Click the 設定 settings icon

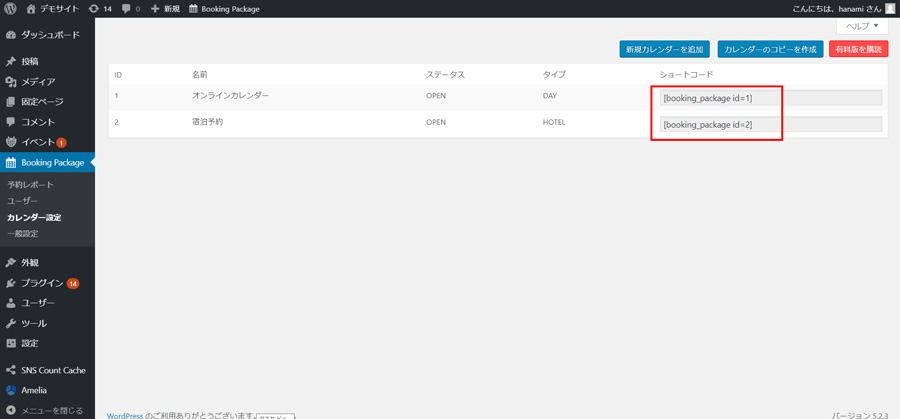pos(10,343)
